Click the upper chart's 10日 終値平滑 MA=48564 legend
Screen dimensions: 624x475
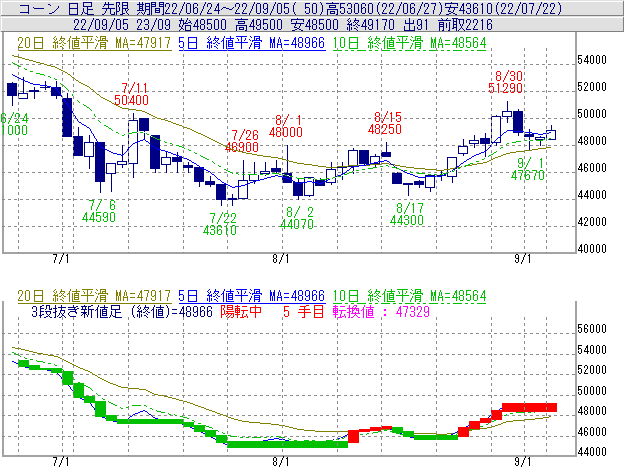[x=409, y=43]
